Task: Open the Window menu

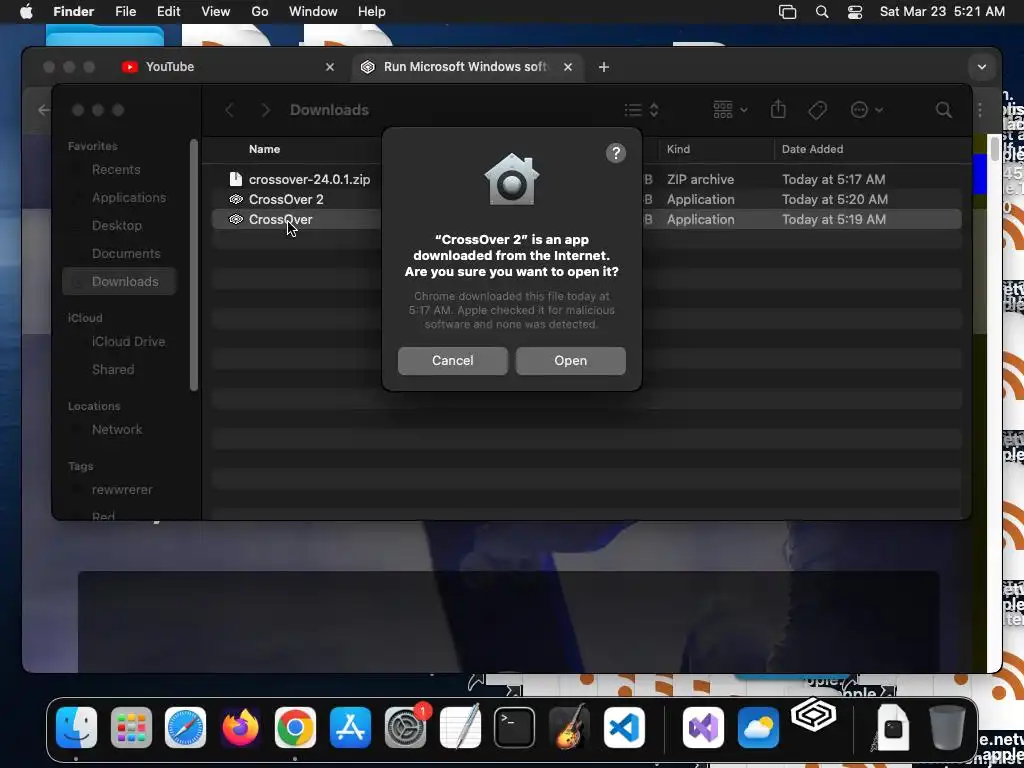Action: 313,12
